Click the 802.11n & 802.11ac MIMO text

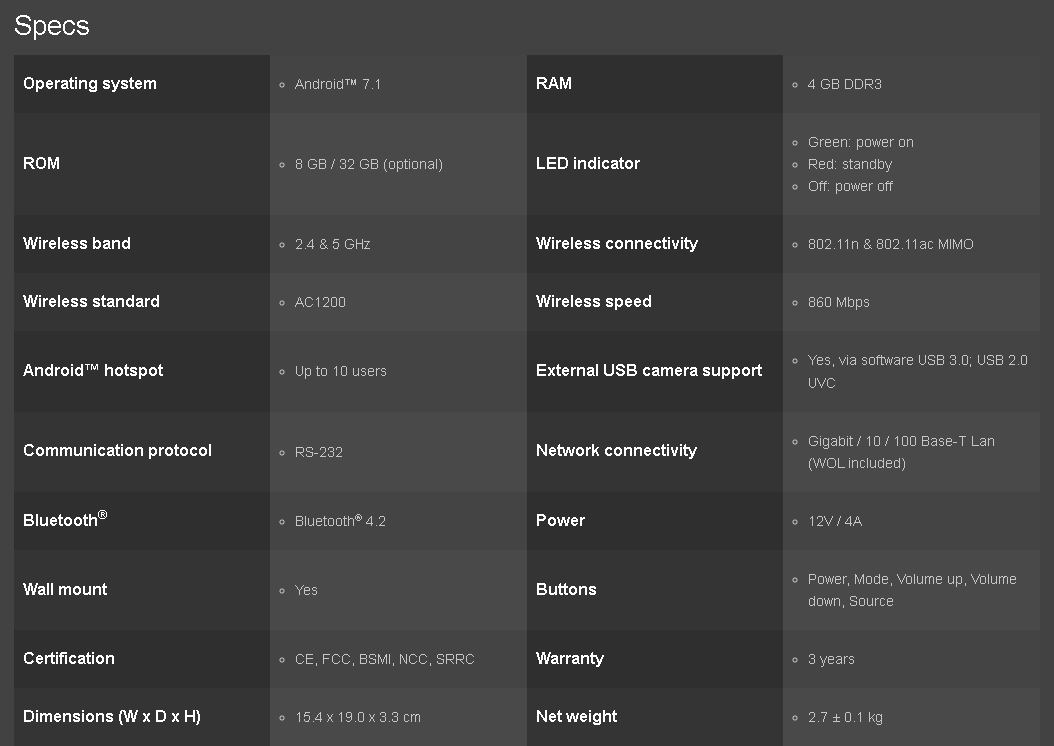(890, 244)
